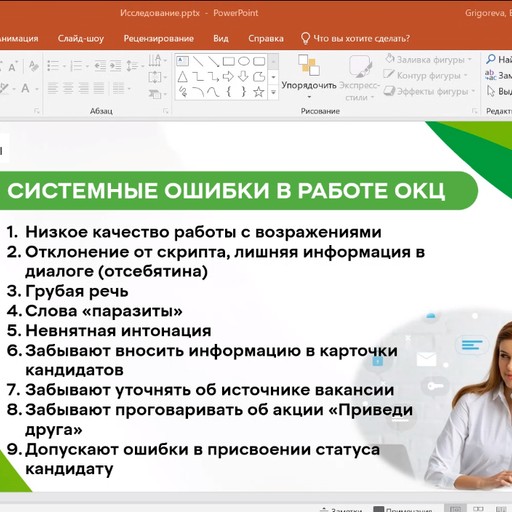Click the Что вы хотите сделать search field
The width and height of the screenshot is (512, 512).
(355, 39)
